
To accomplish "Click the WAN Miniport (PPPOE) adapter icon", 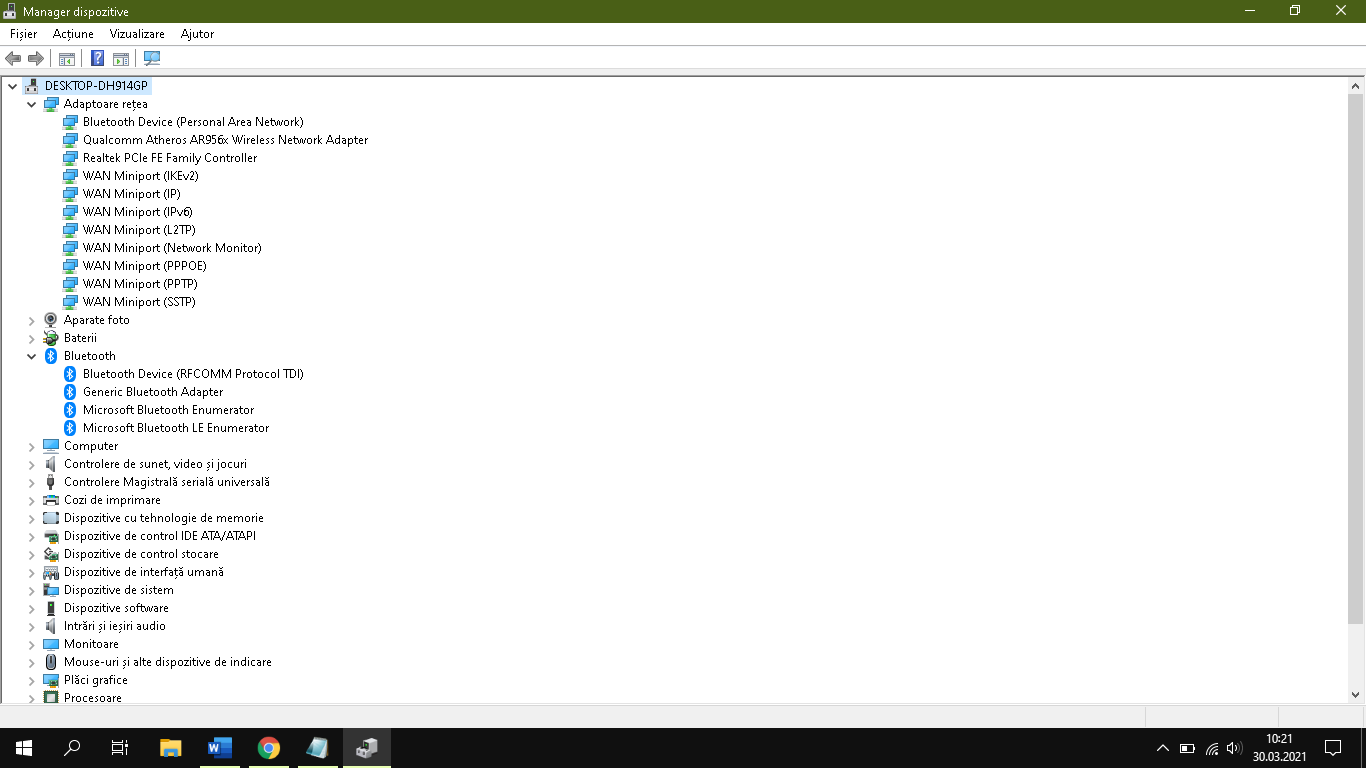I will point(70,266).
